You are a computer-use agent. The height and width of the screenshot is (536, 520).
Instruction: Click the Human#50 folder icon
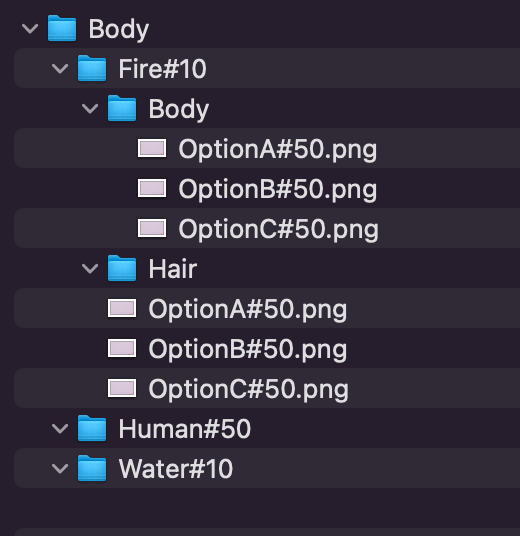(x=92, y=428)
